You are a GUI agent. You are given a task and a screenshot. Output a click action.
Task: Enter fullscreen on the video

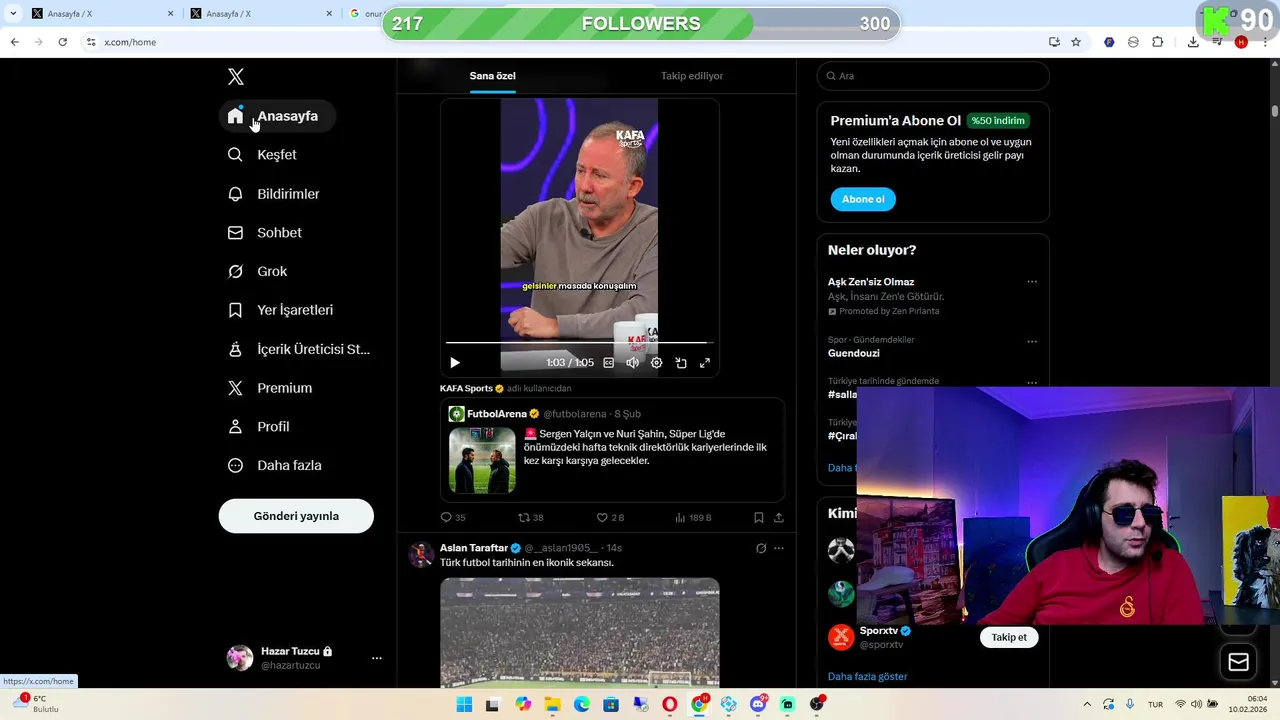pyautogui.click(x=705, y=363)
